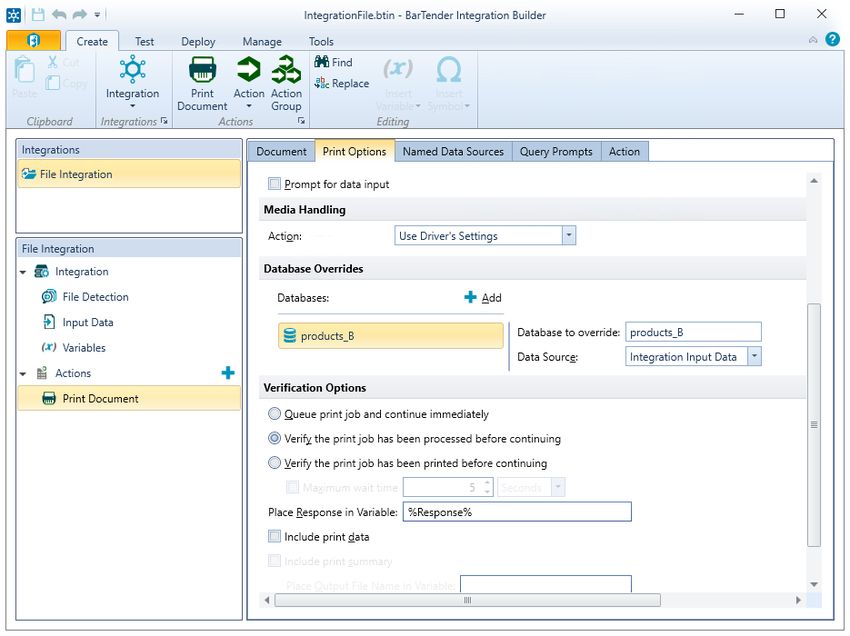Select the Print Document tree action

129,399
